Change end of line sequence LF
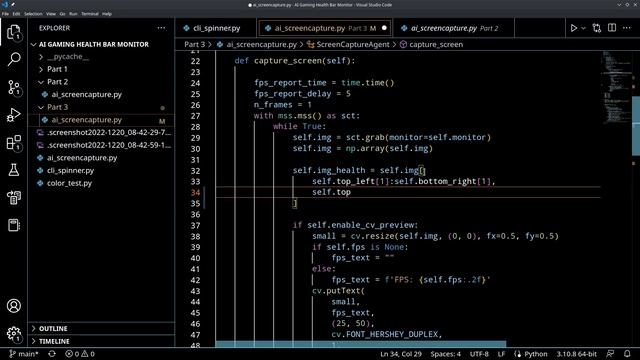Viewport: 640px width, 360px height. [x=501, y=354]
